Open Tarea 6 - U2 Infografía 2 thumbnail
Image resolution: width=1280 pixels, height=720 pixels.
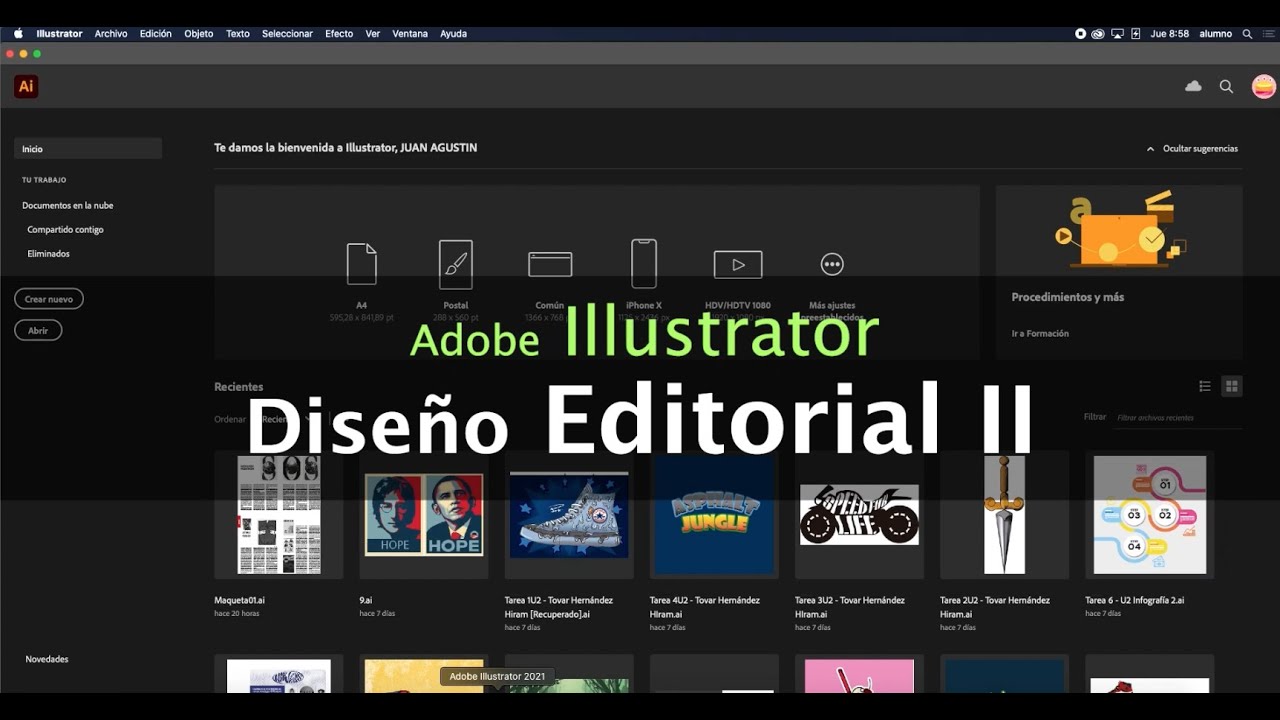click(x=1150, y=514)
